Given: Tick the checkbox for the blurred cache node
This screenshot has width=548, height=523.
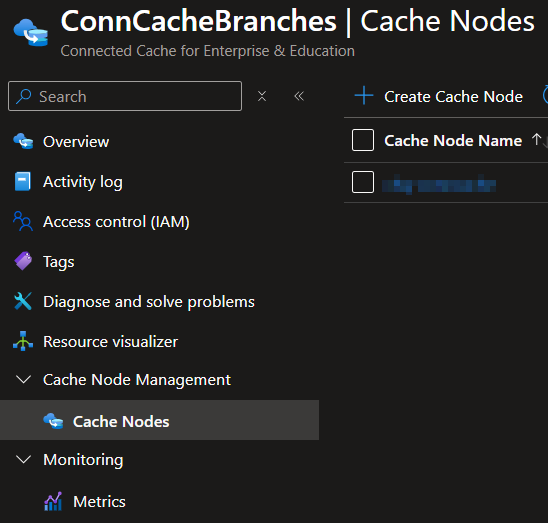Looking at the screenshot, I should point(363,182).
